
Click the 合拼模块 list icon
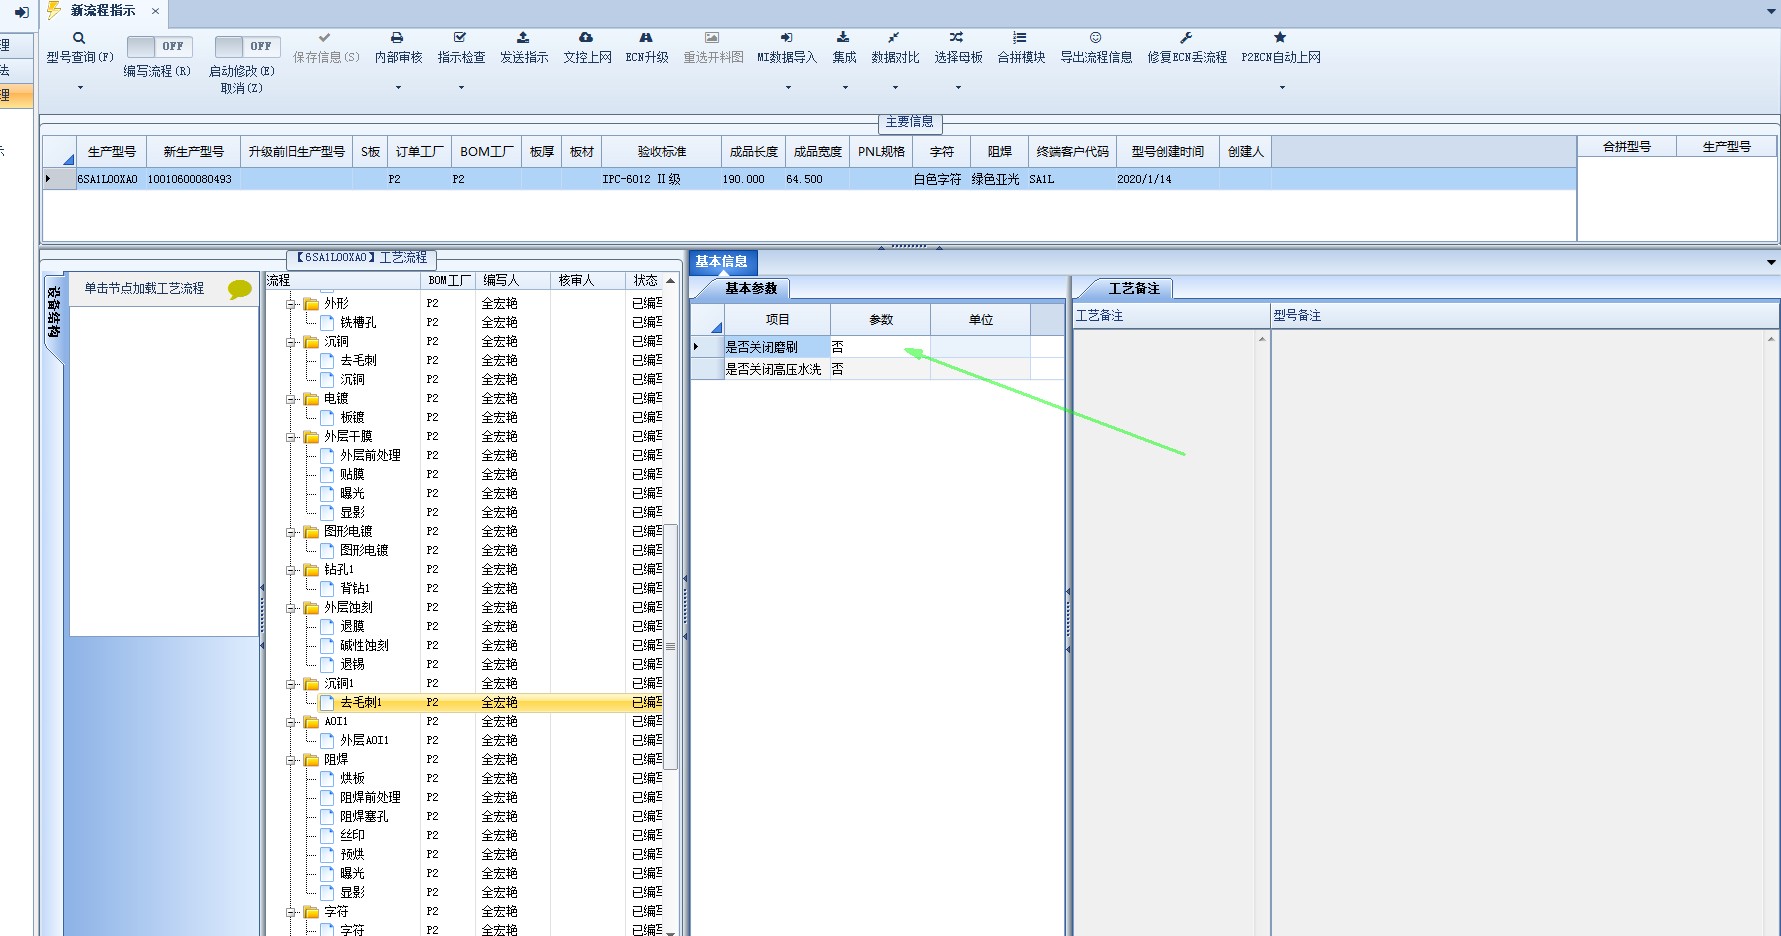tap(1020, 38)
